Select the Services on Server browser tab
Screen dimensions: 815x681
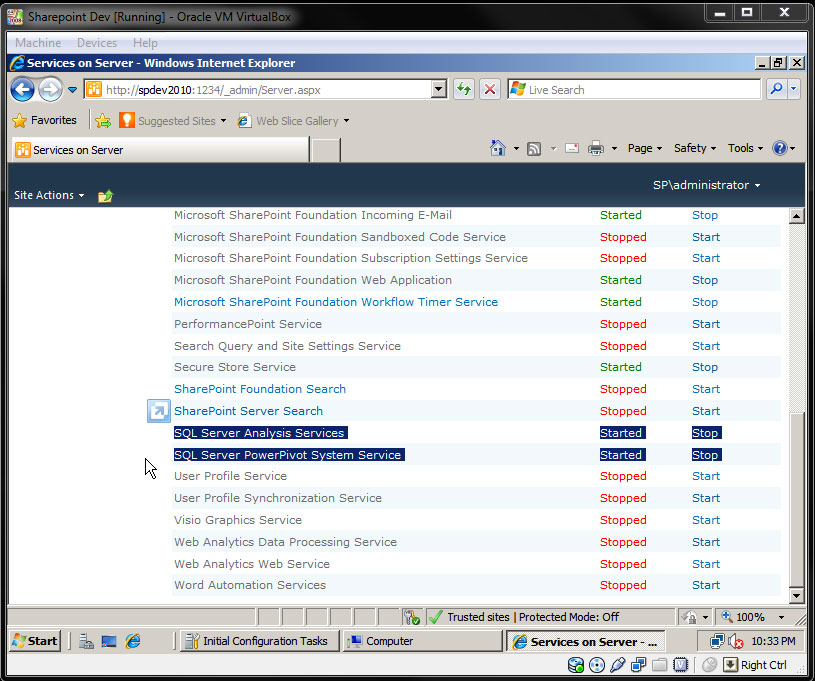click(160, 150)
